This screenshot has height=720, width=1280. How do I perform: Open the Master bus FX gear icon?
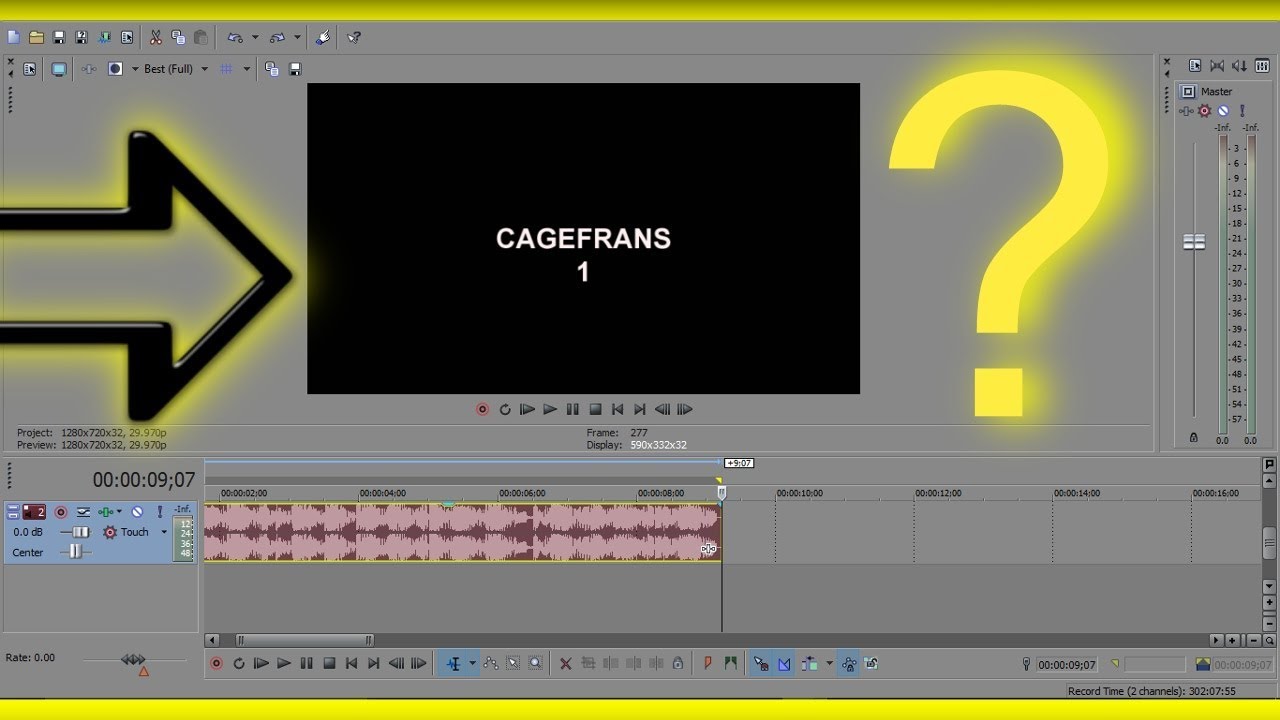(x=1204, y=111)
